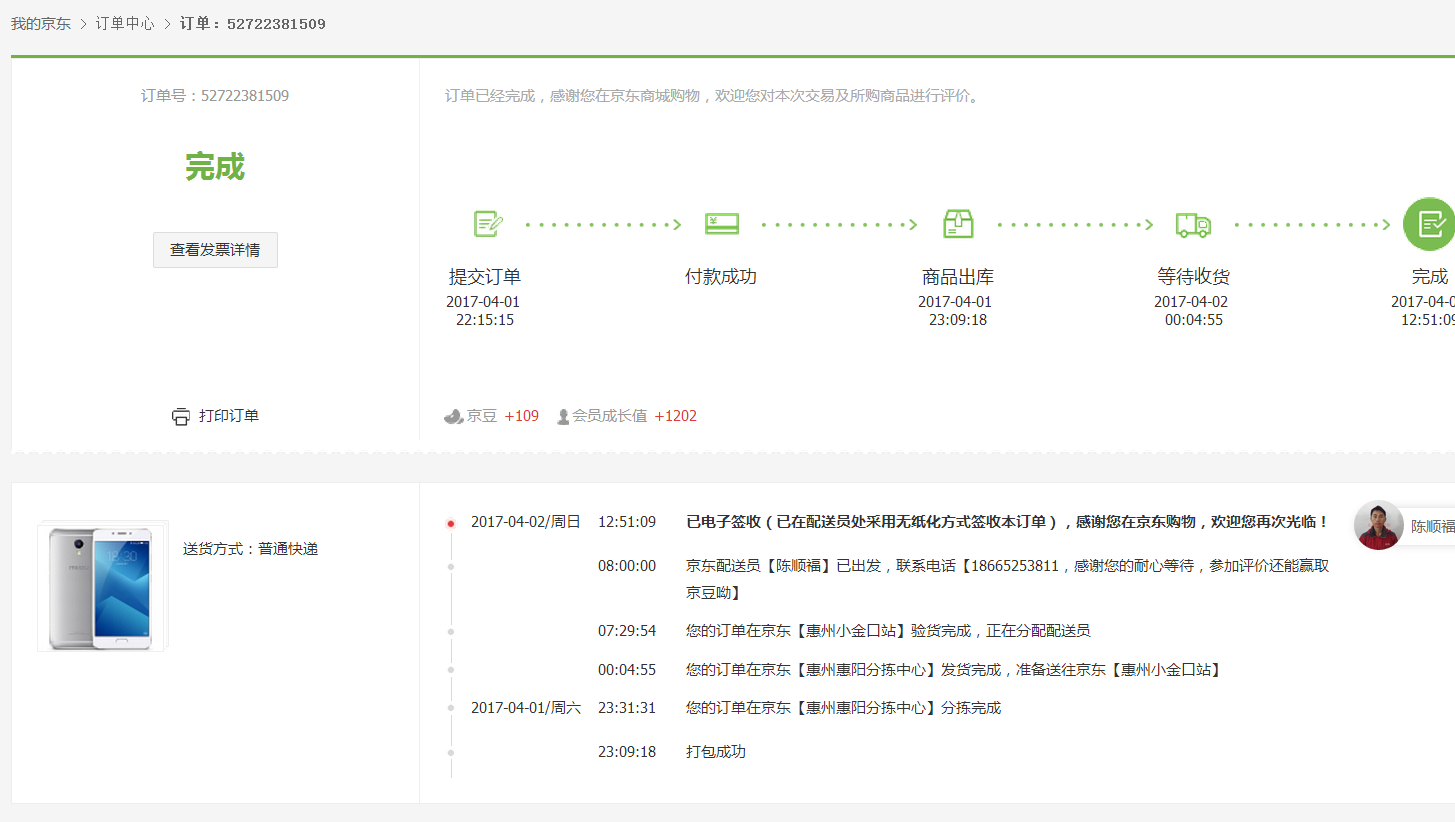Click the 订单已经完成 thank-you message
This screenshot has width=1455, height=822.
(x=714, y=96)
